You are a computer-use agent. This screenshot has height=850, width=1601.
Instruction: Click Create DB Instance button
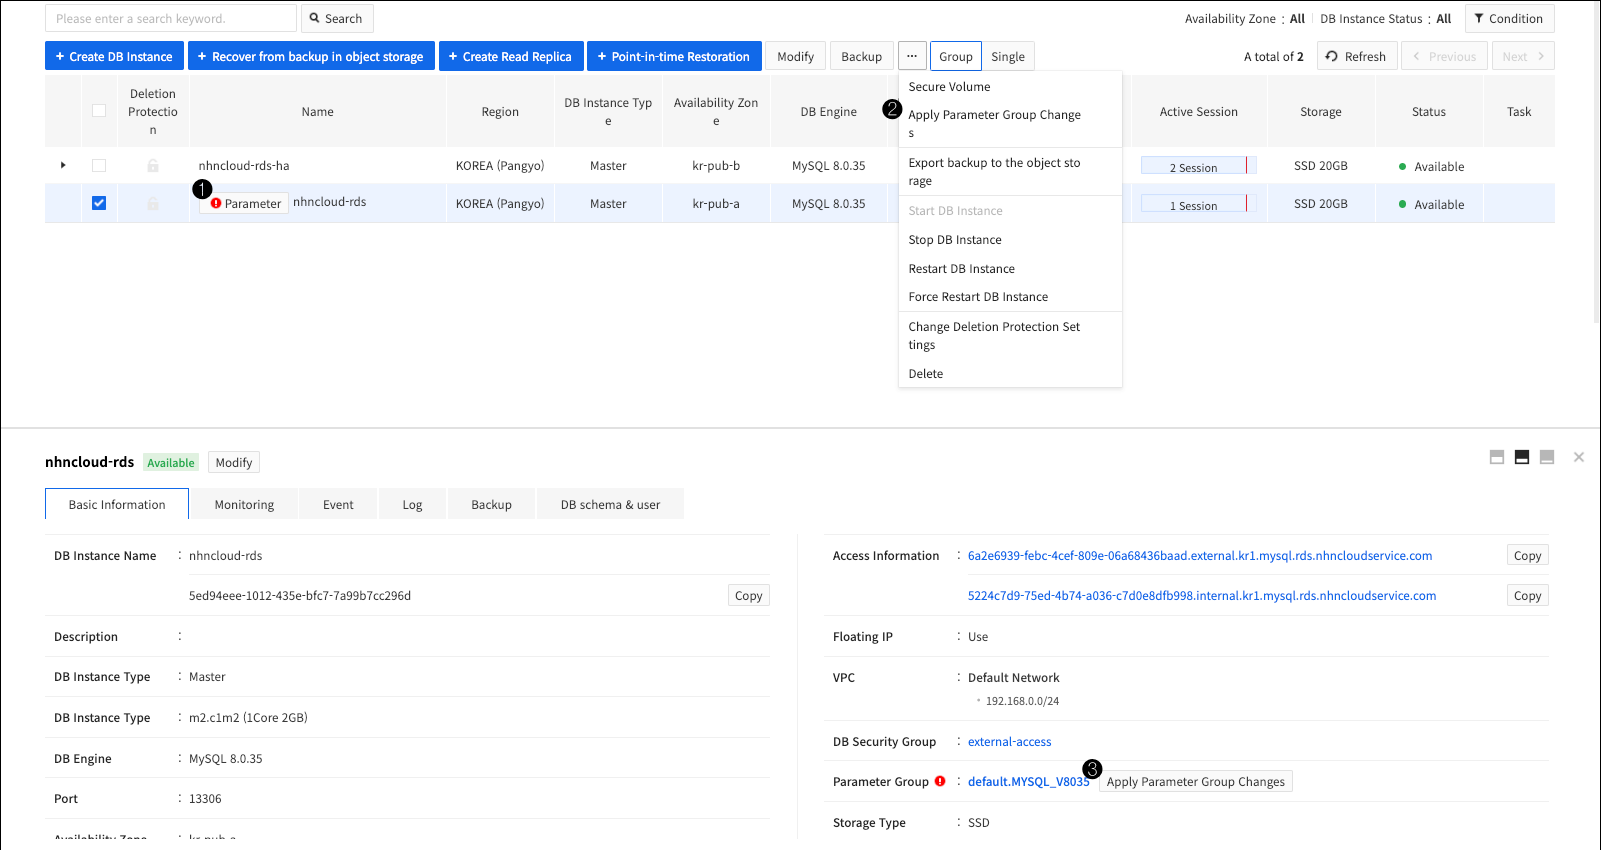point(114,56)
